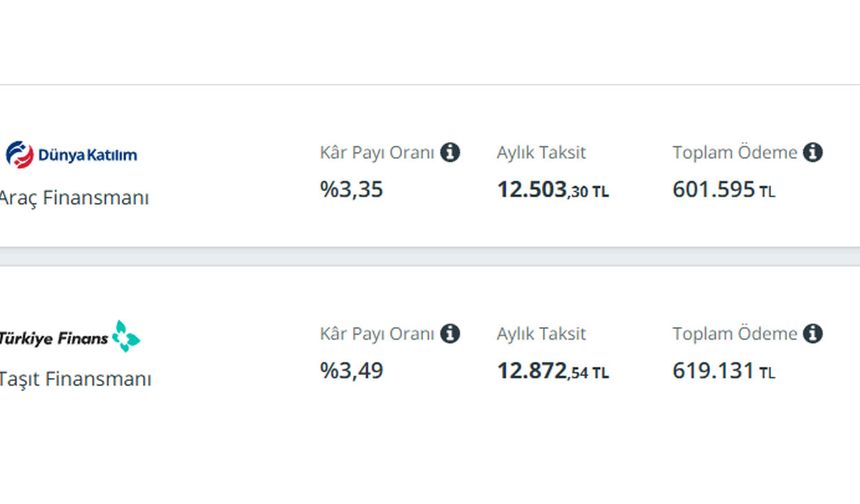Image resolution: width=860 pixels, height=504 pixels.
Task: Show the Toplam Ödeme info tooltip for Türkiye Finans
Action: 812,333
